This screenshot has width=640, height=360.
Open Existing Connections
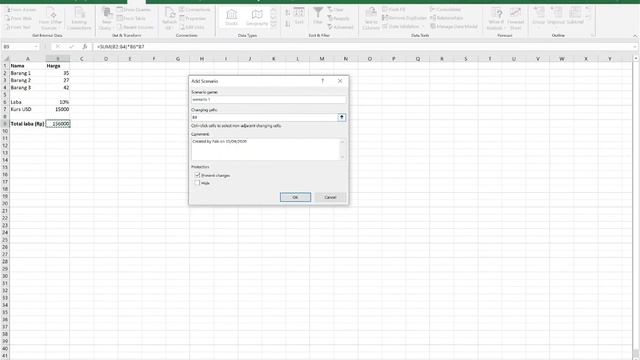pyautogui.click(x=79, y=19)
